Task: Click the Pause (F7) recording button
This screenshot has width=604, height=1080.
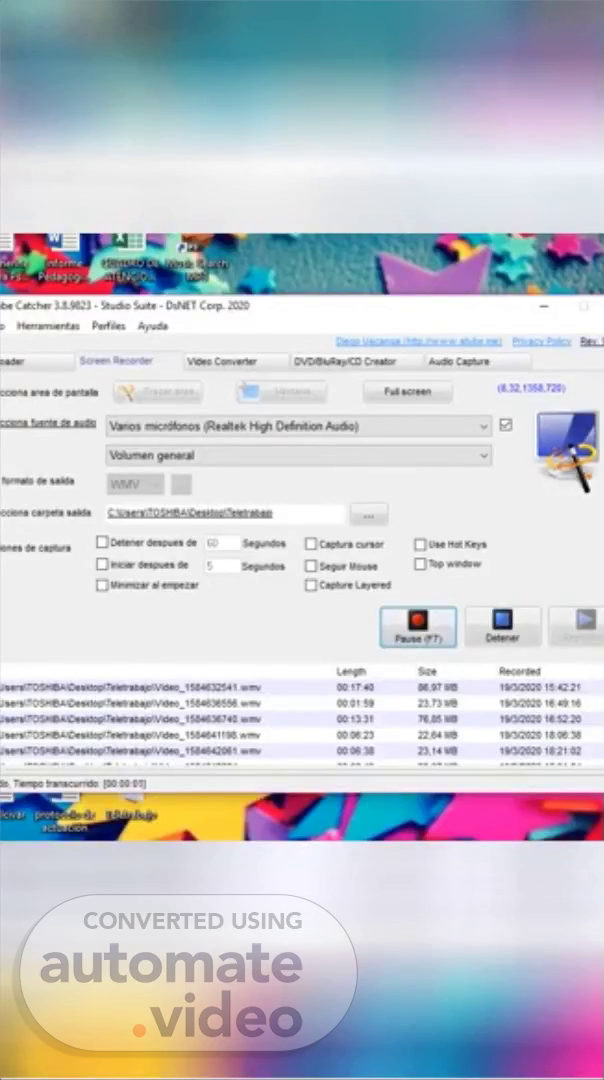Action: (418, 627)
